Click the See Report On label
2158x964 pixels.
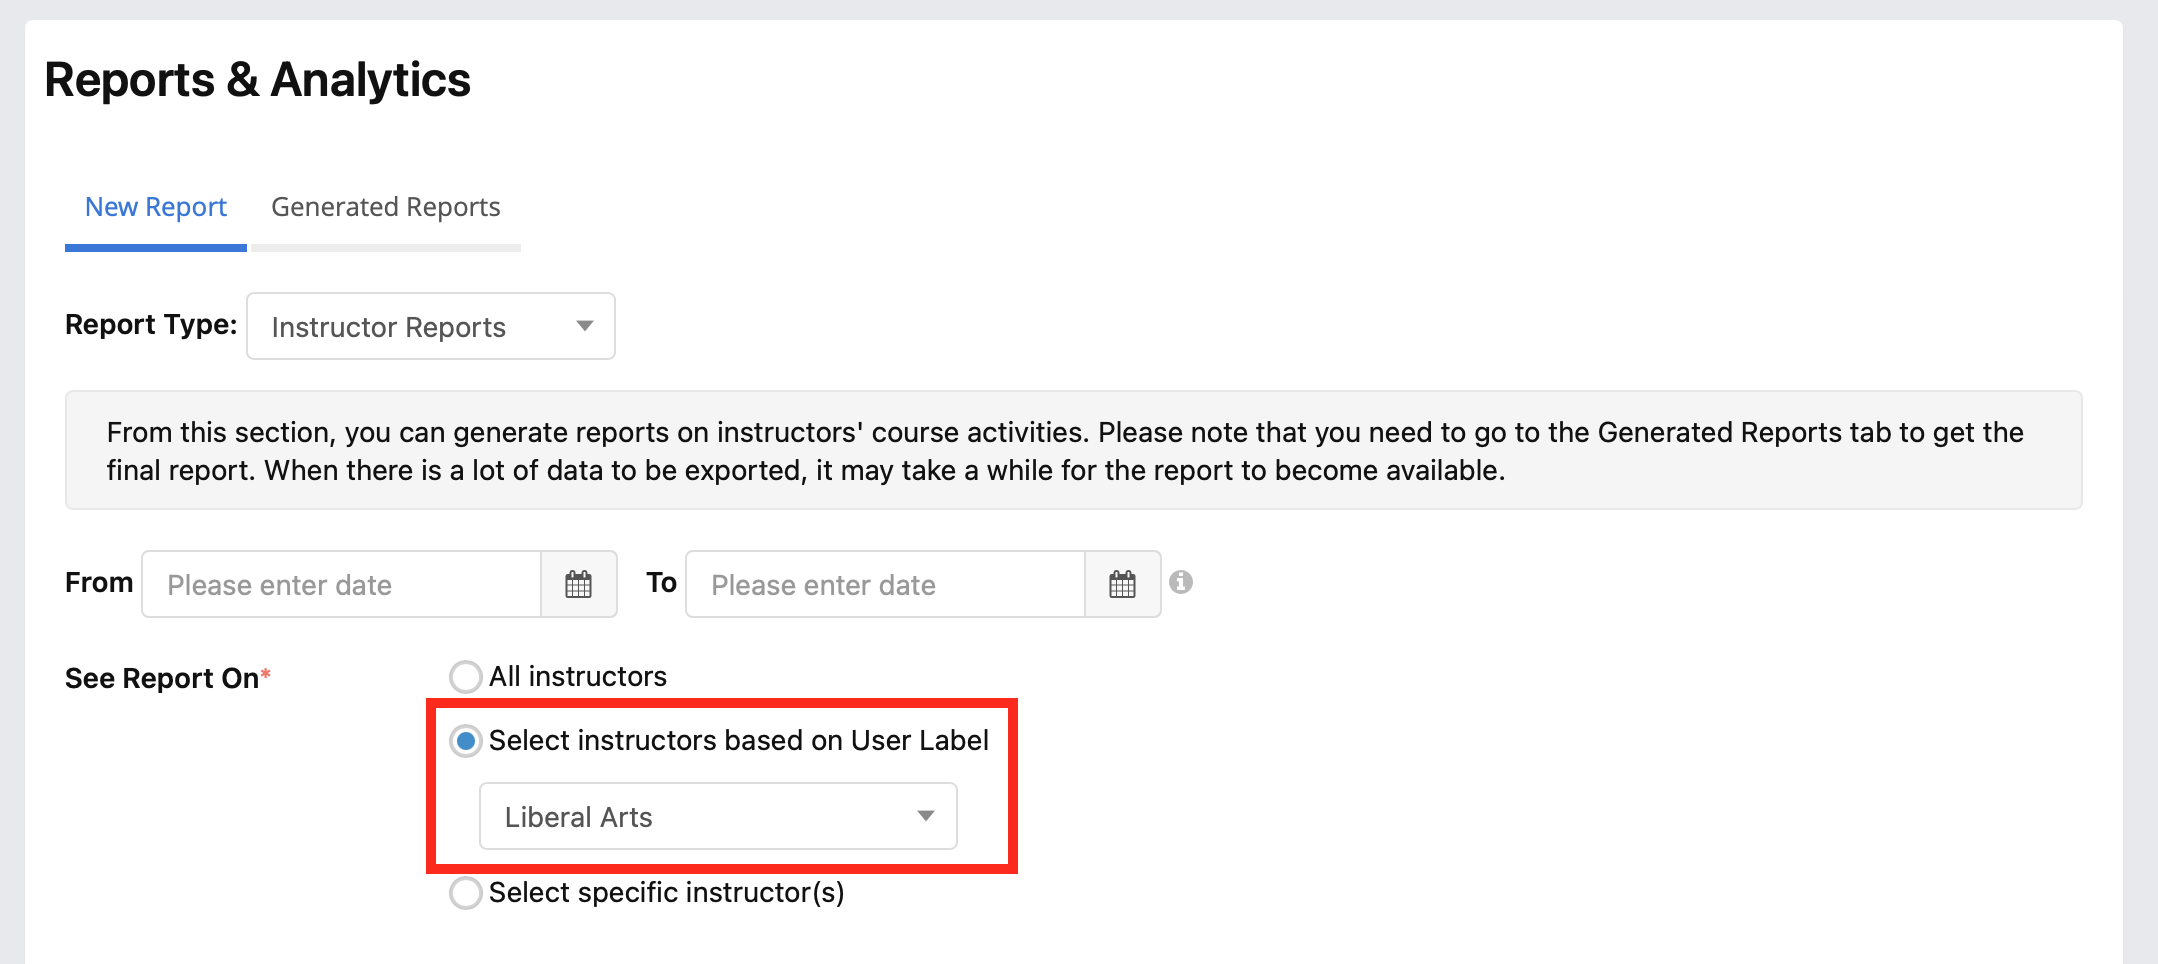pyautogui.click(x=168, y=678)
